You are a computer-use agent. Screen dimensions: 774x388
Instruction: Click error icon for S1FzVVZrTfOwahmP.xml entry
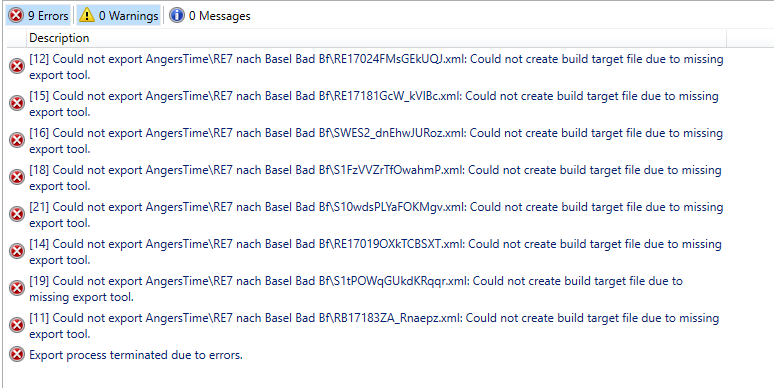17,177
